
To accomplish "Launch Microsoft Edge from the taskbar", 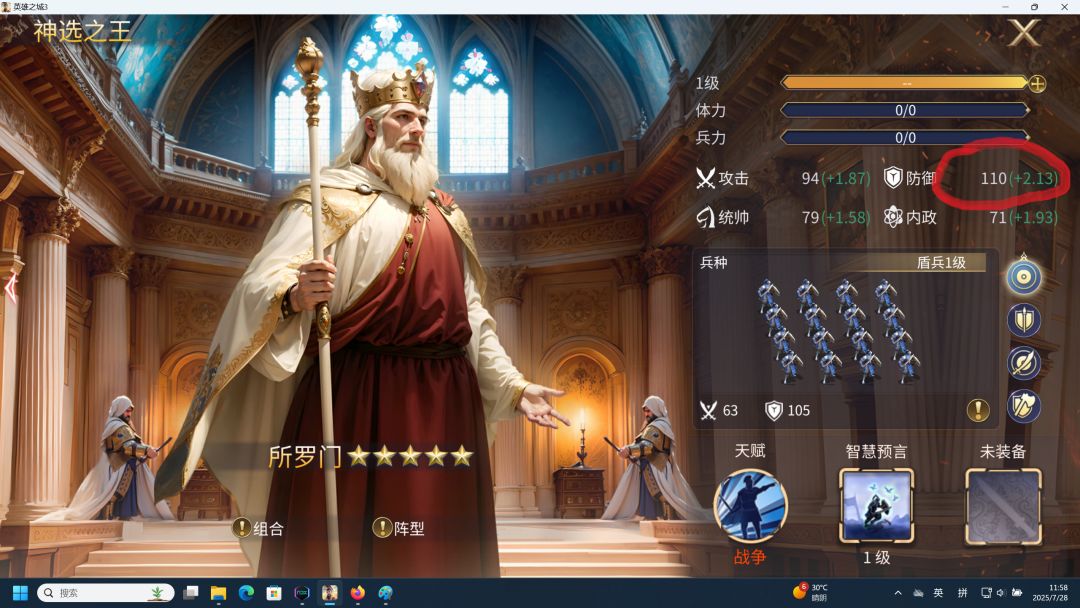I will 246,593.
